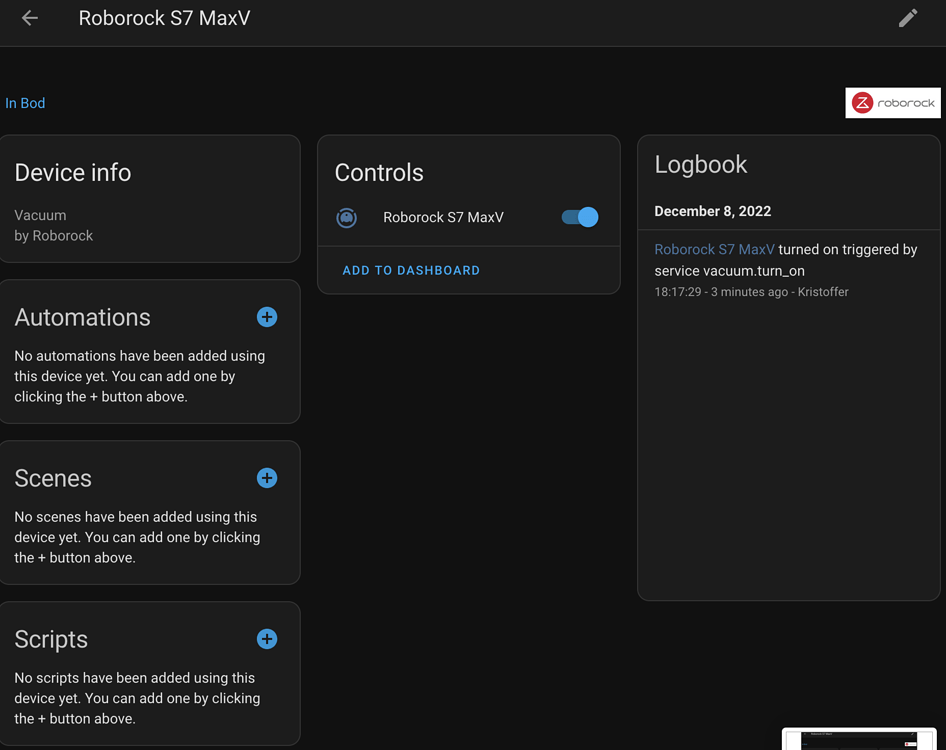This screenshot has width=946, height=750.
Task: Open the In Bod area link
Action: coord(25,103)
